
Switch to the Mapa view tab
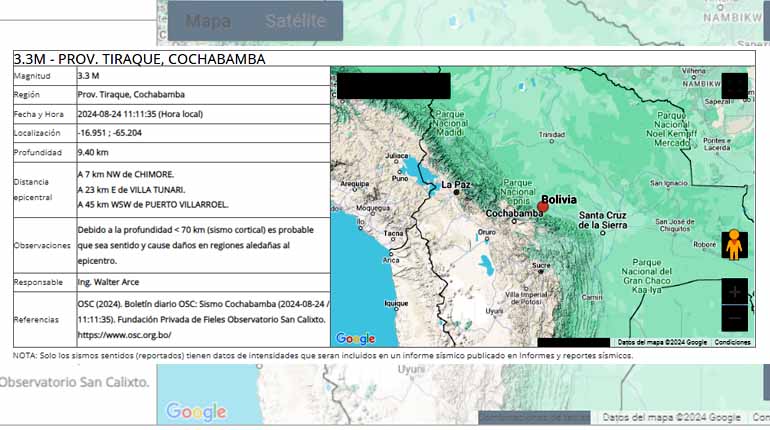click(x=208, y=21)
